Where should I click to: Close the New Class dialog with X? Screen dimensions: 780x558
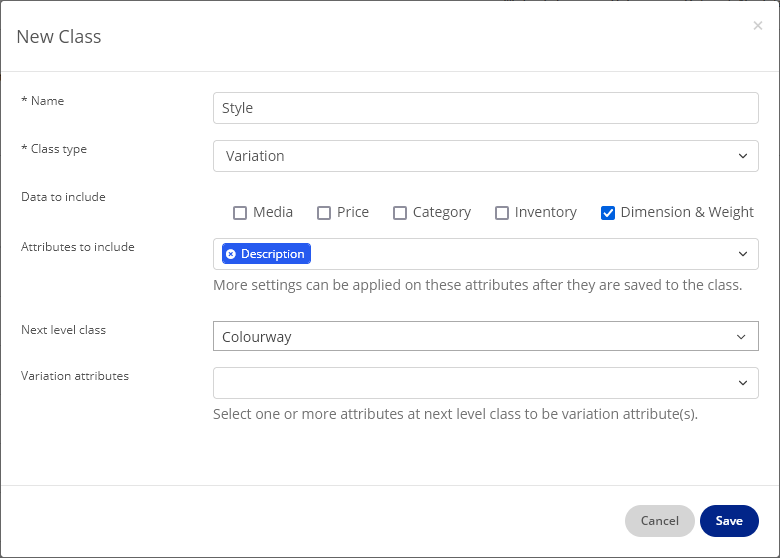tap(757, 26)
